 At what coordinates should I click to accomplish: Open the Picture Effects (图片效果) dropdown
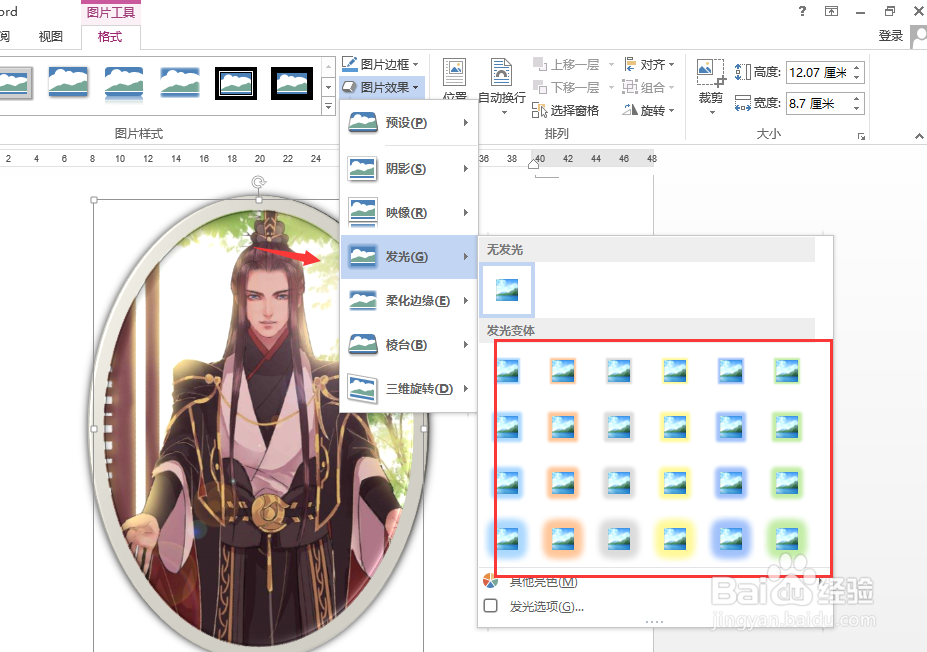click(x=381, y=87)
